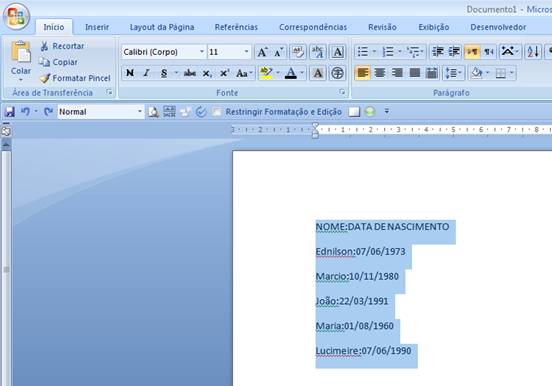The height and width of the screenshot is (386, 552).
Task: Decrease paragraph indent
Action: pos(438,52)
